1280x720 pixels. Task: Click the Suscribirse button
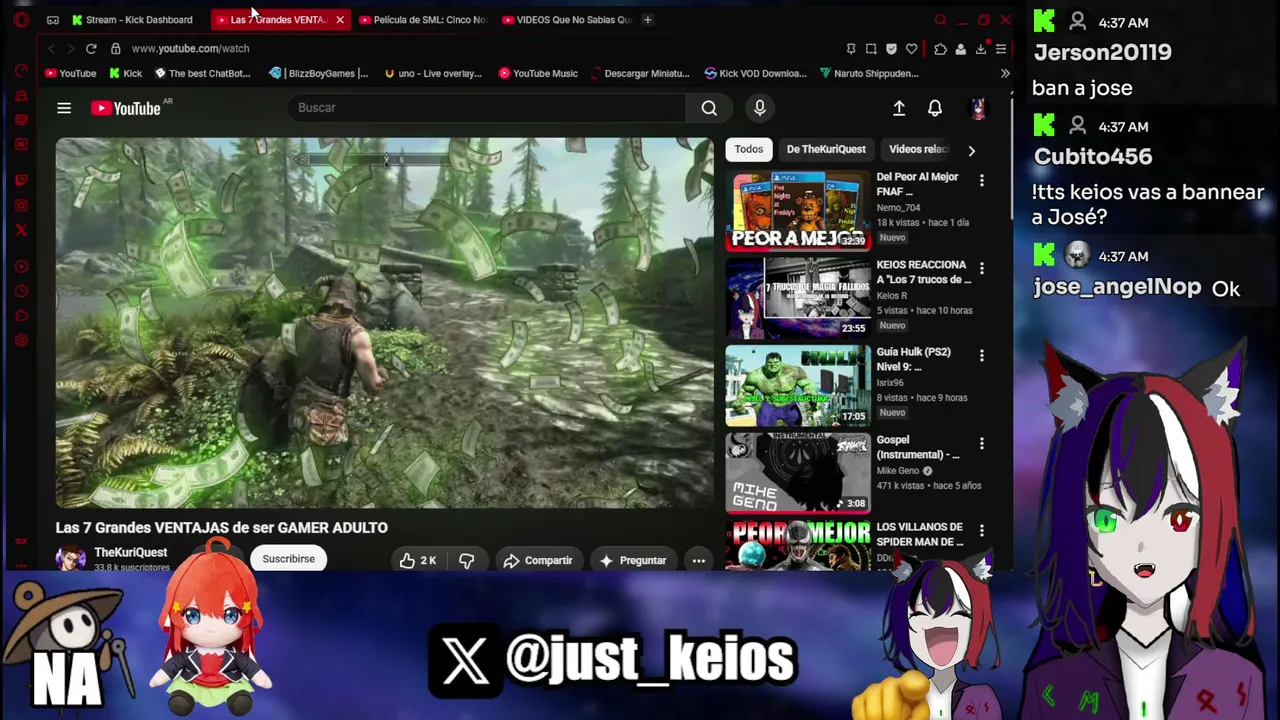(x=289, y=559)
